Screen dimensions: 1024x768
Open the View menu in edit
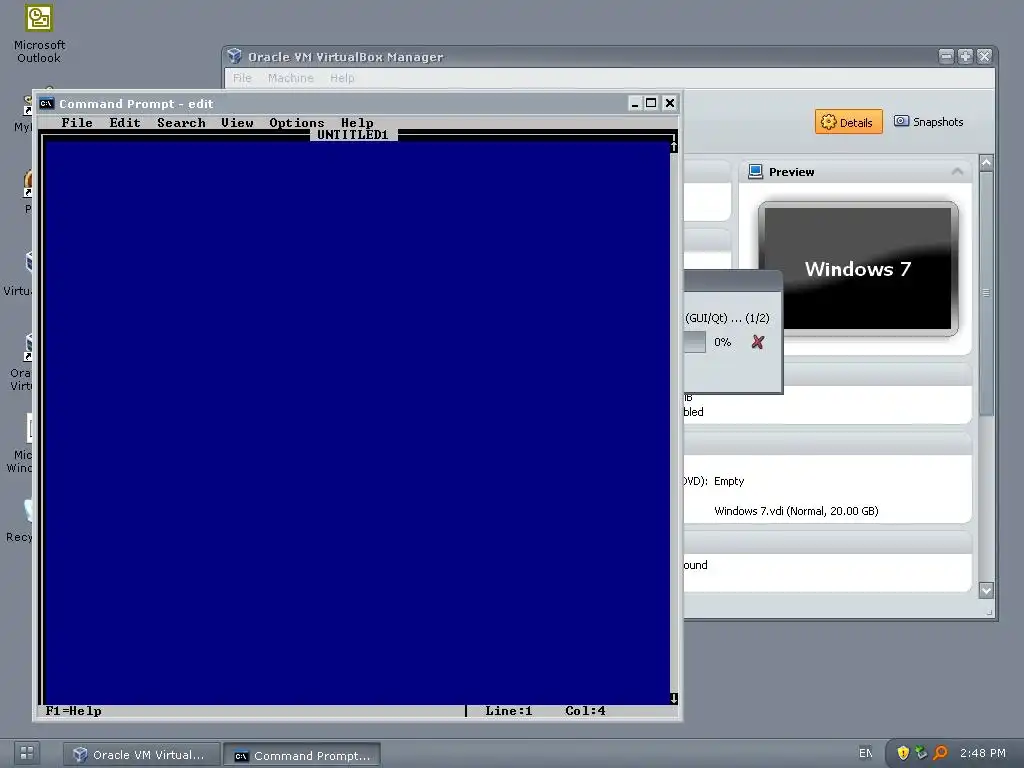pyautogui.click(x=237, y=123)
